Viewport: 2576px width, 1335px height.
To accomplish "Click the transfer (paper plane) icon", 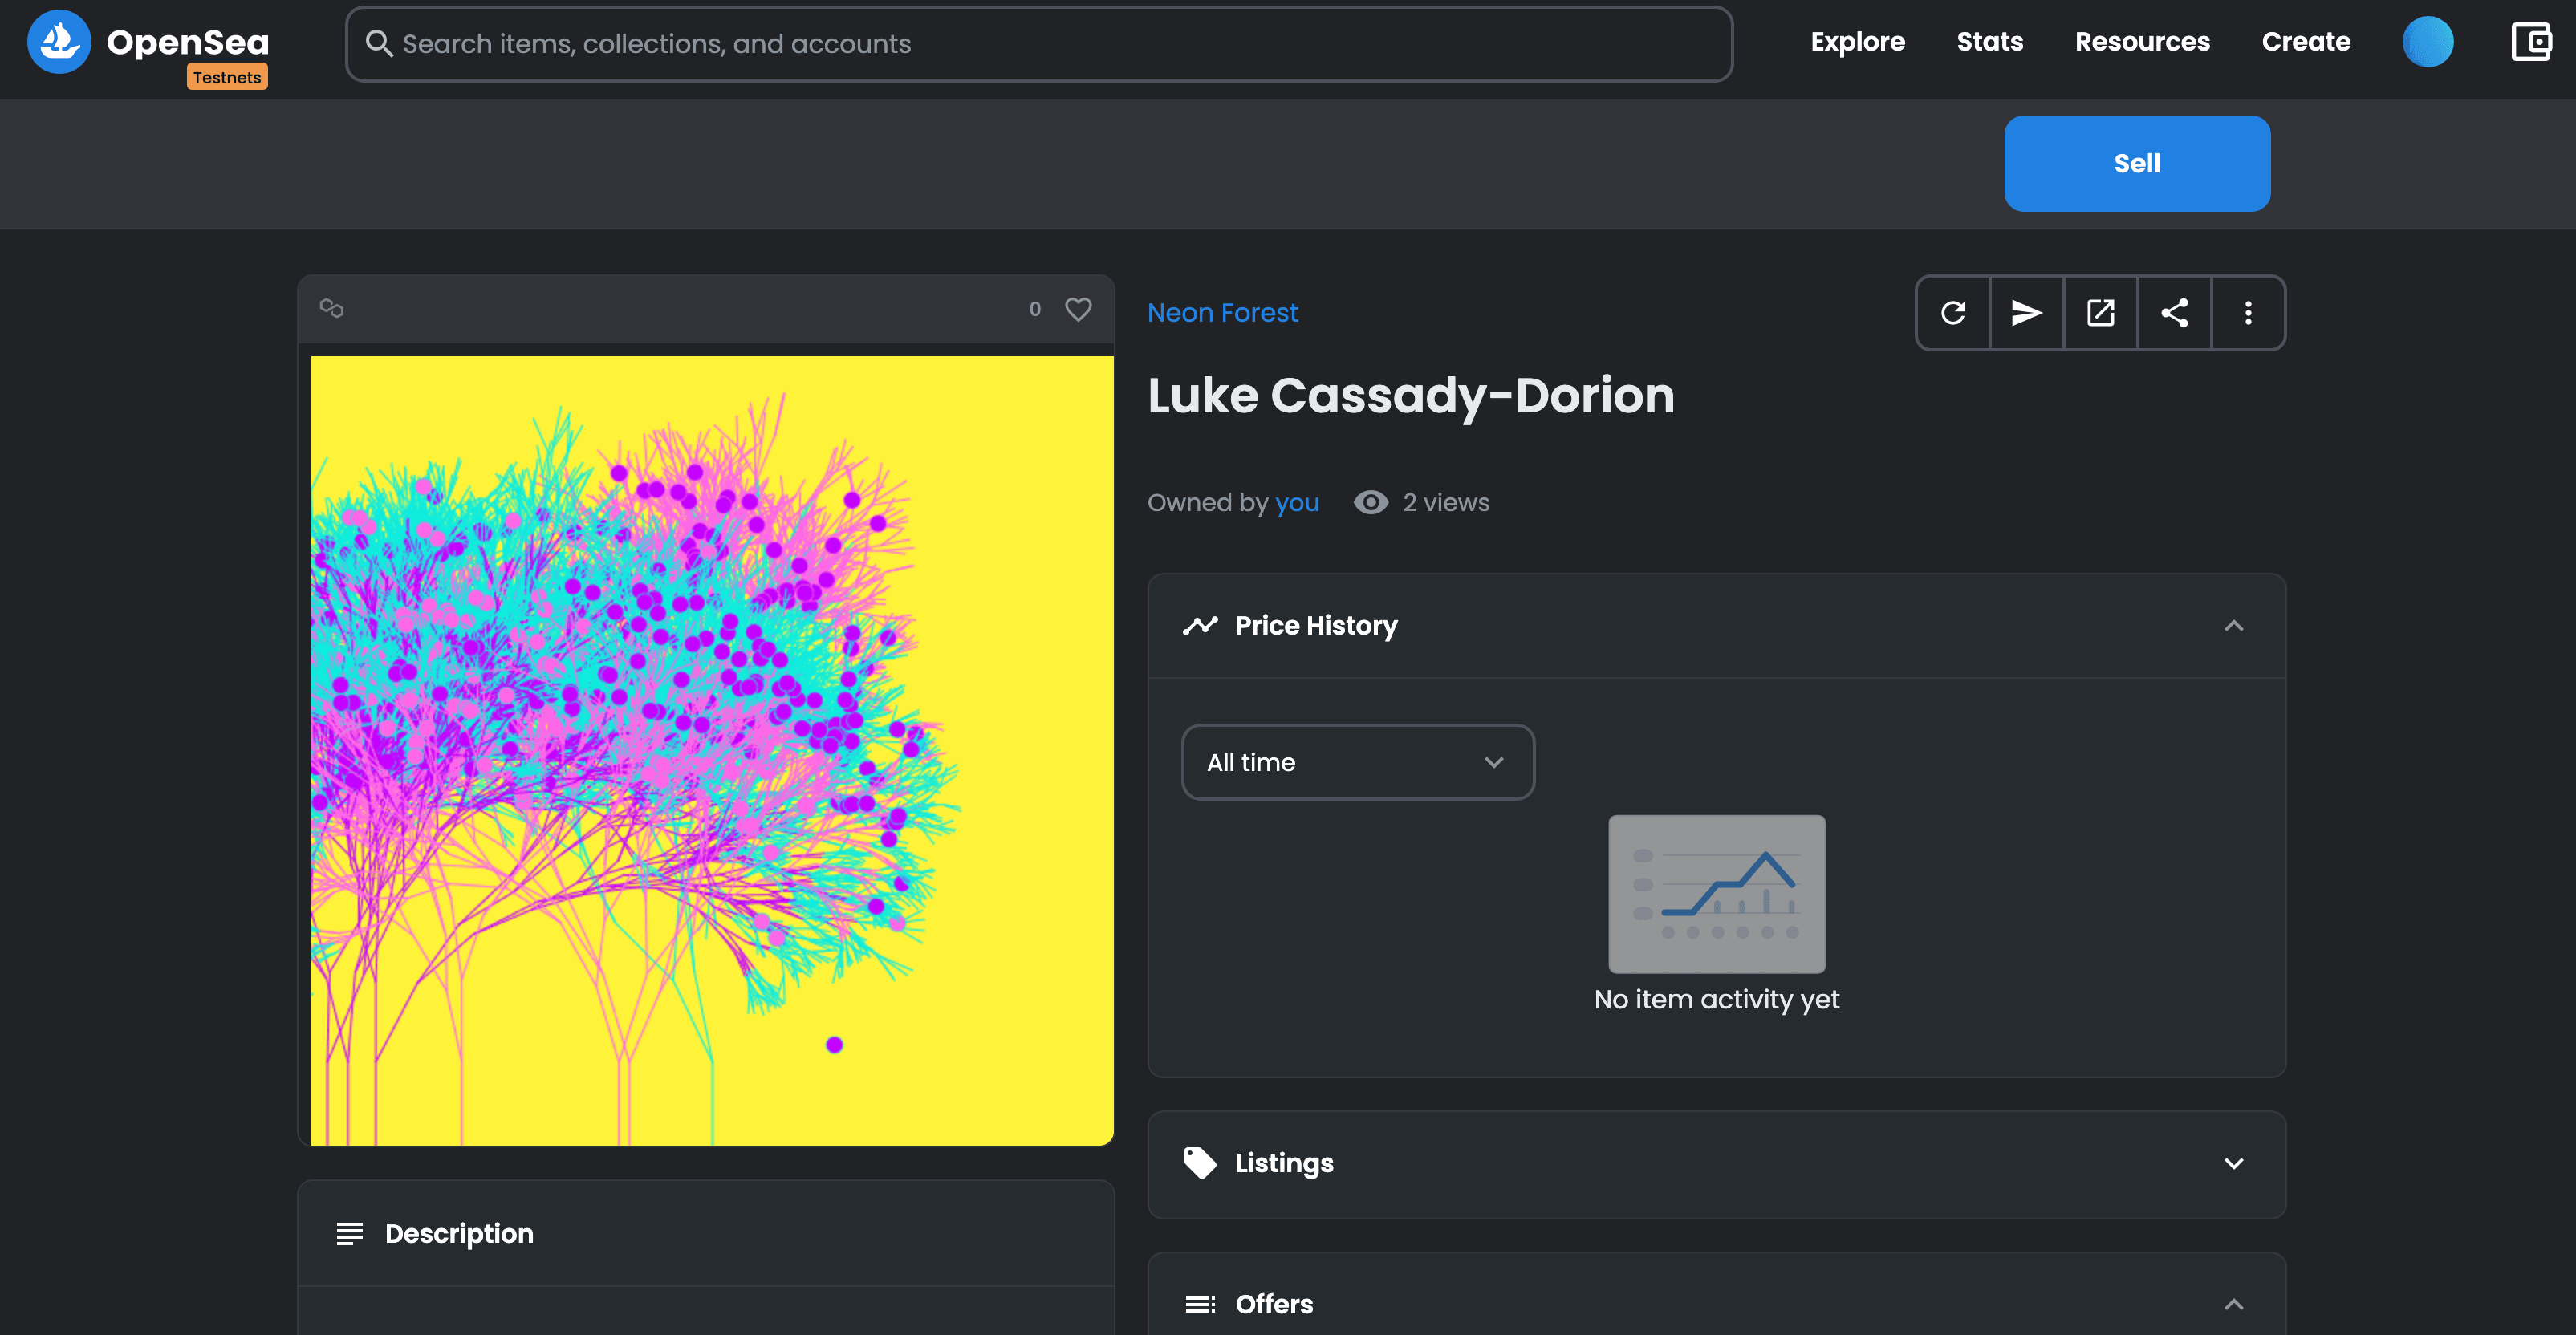I will (2026, 313).
